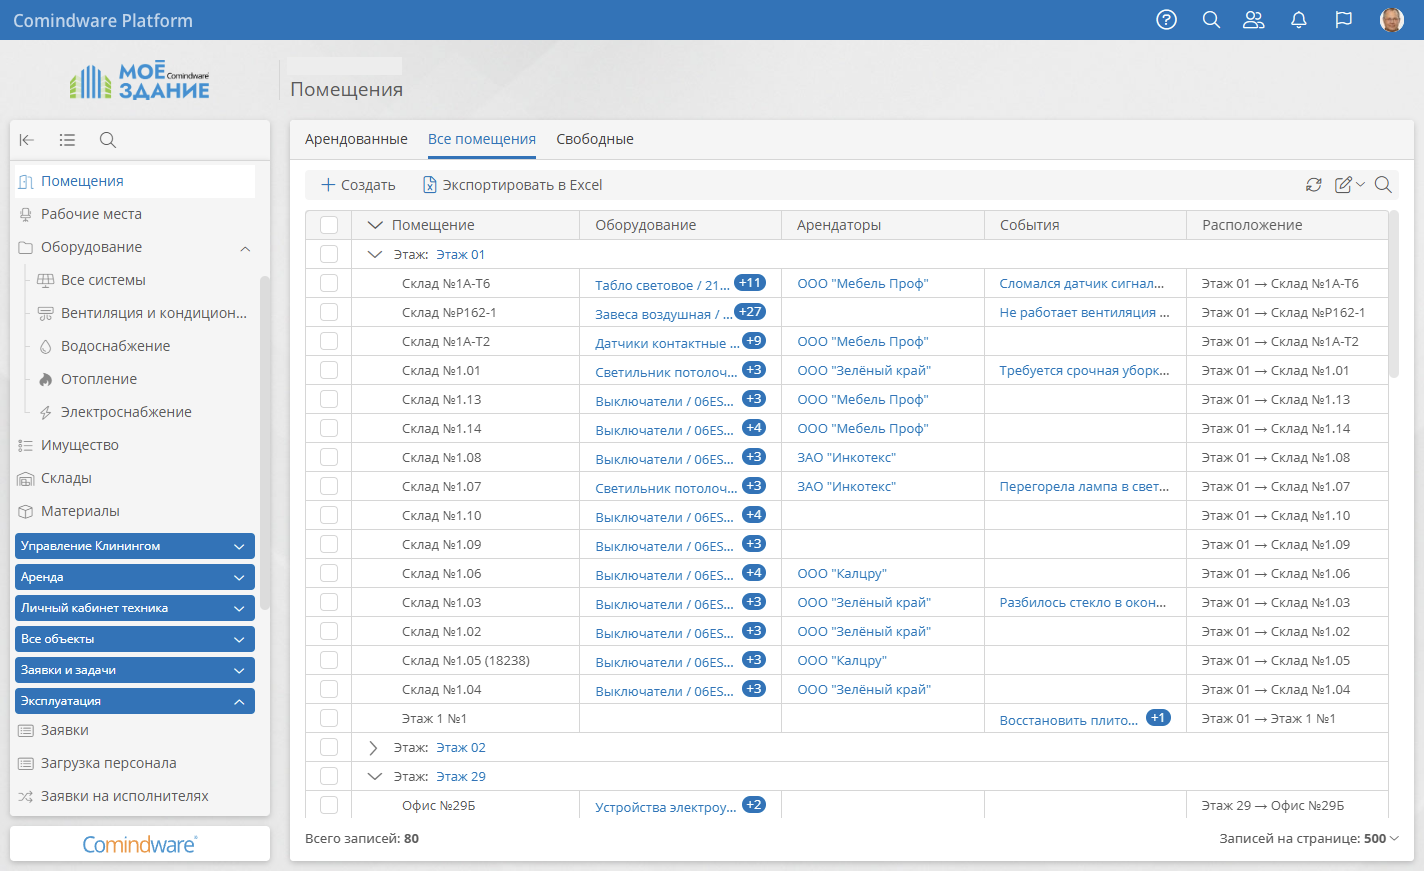
Task: Click the refresh table icon
Action: tap(1313, 185)
